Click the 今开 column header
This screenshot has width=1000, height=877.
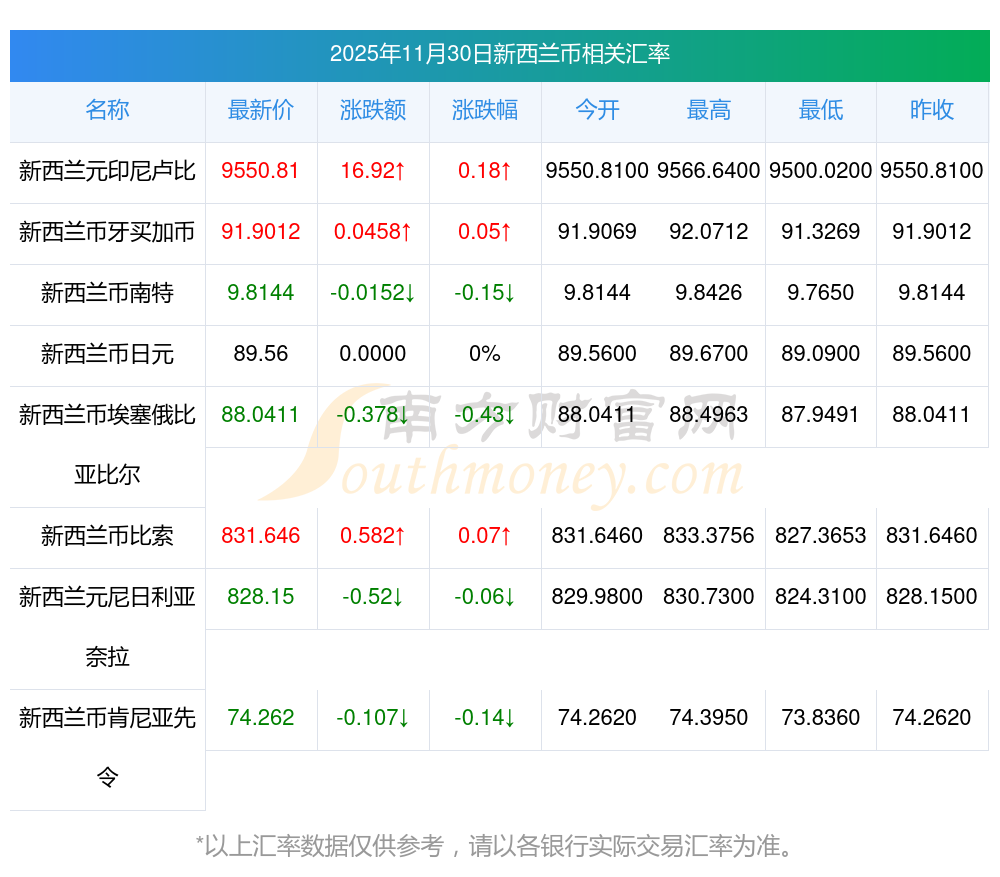click(x=597, y=110)
